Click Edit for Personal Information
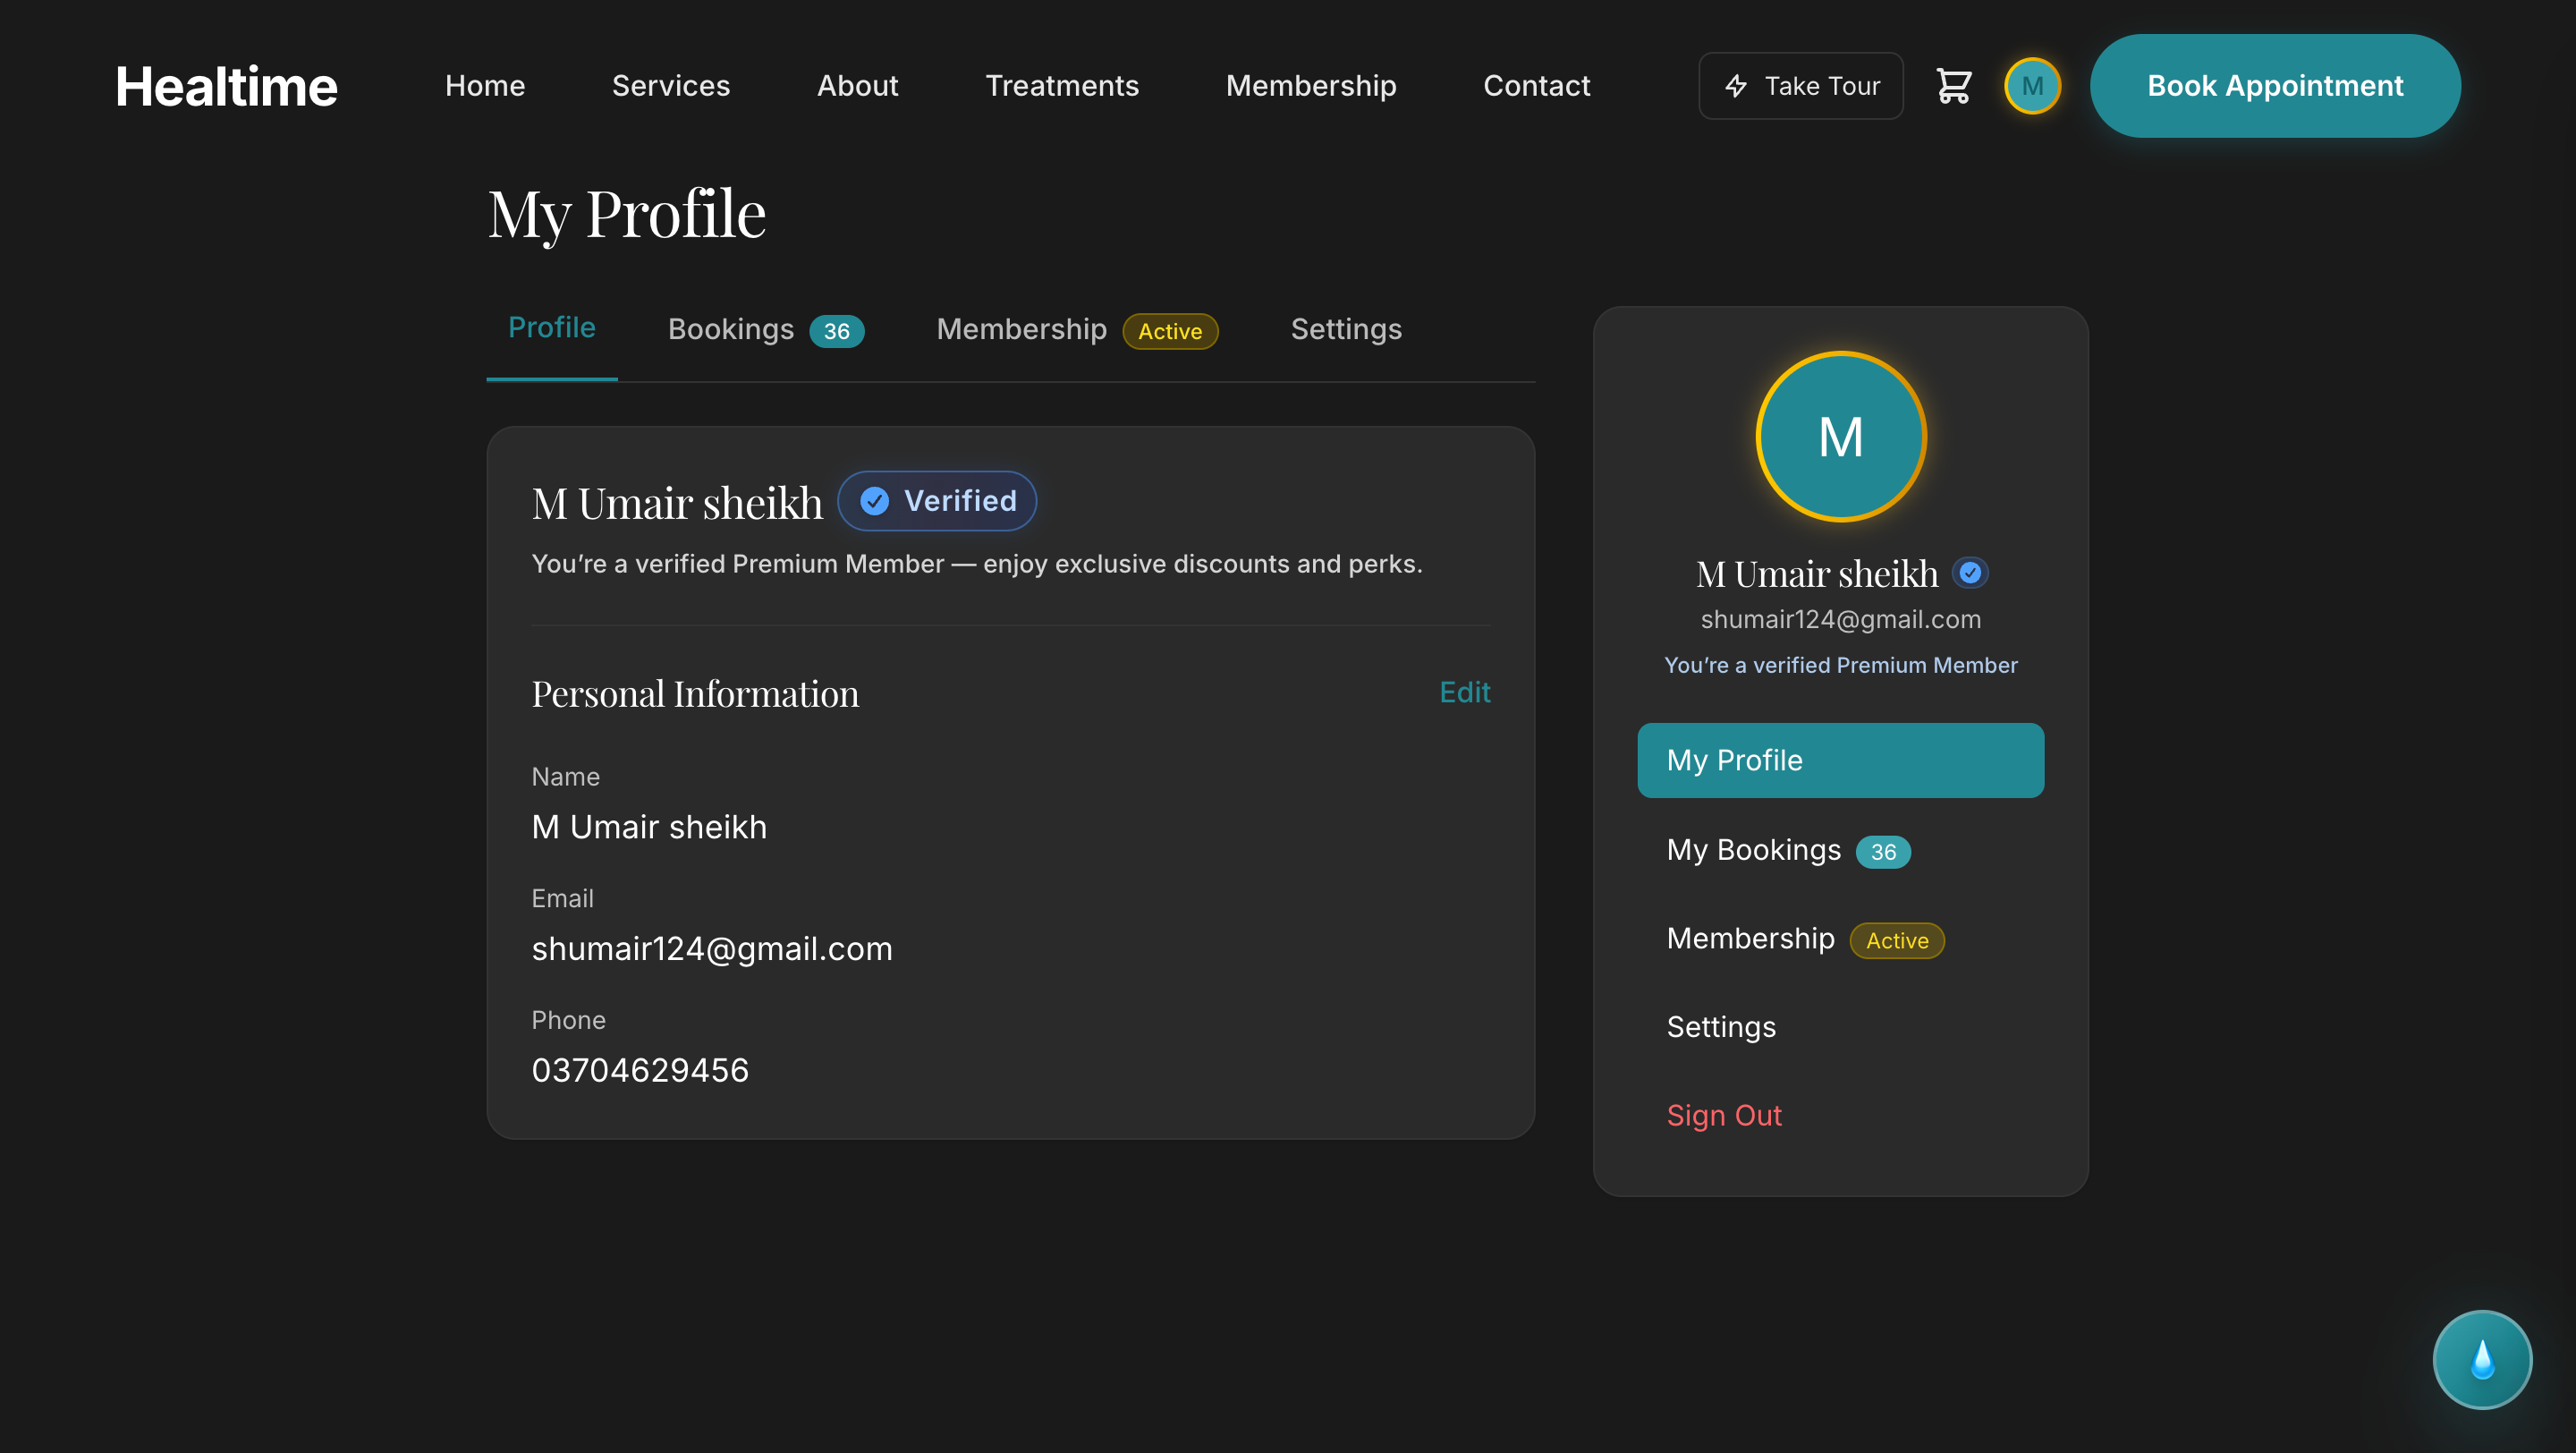This screenshot has height=1453, width=2576. coord(1464,691)
